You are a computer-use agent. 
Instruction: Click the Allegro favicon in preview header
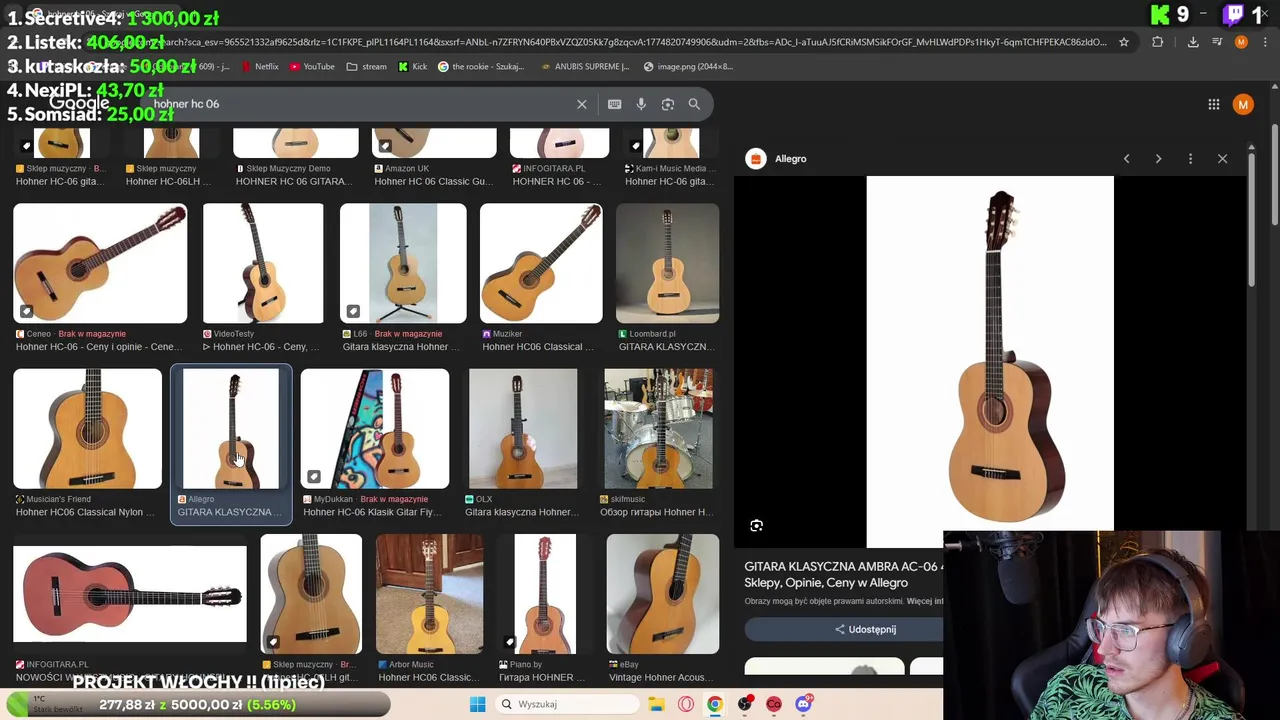[756, 159]
